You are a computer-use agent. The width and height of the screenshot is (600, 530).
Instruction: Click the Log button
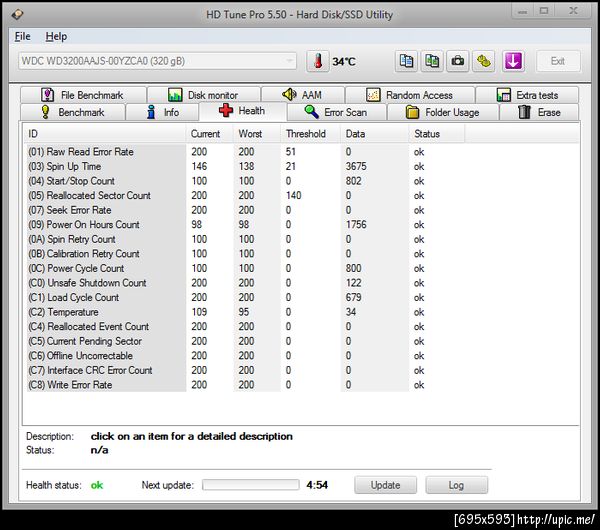pos(457,485)
